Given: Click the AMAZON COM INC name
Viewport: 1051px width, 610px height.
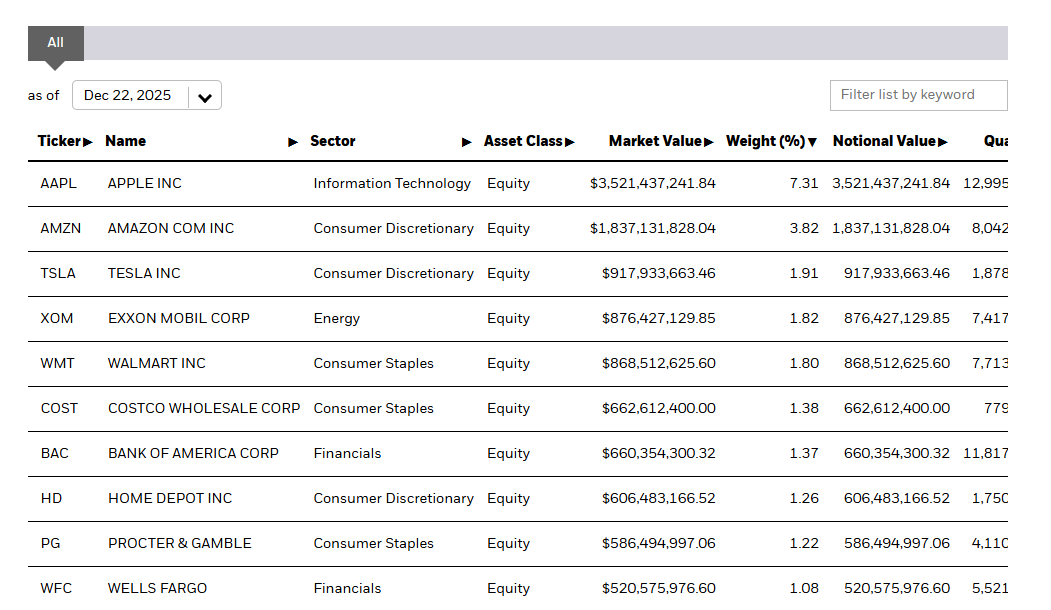Looking at the screenshot, I should [x=171, y=228].
